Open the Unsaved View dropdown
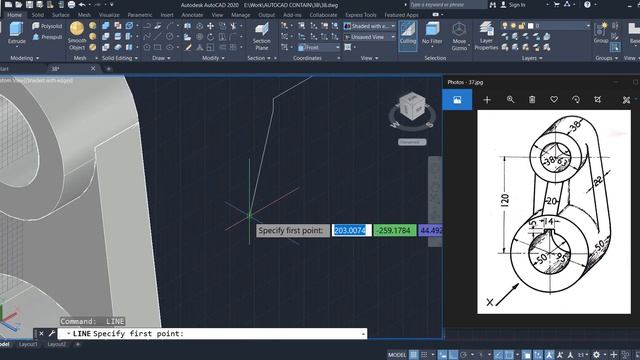Screen dimensions: 640x360 [x=370, y=37]
